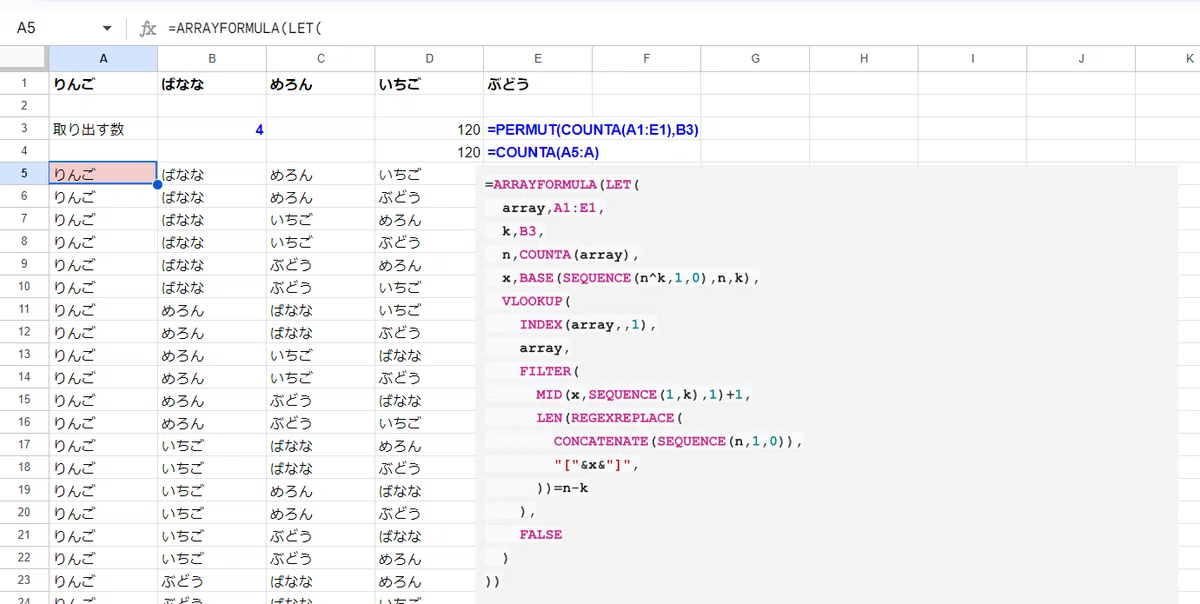Select column A header
This screenshot has height=604, width=1200.
click(x=103, y=59)
